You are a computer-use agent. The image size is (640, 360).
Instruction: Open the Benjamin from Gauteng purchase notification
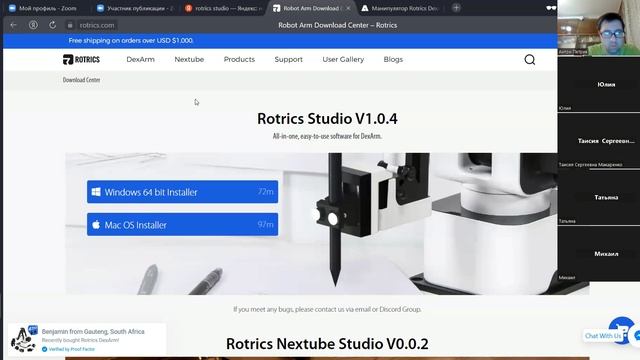[87, 339]
